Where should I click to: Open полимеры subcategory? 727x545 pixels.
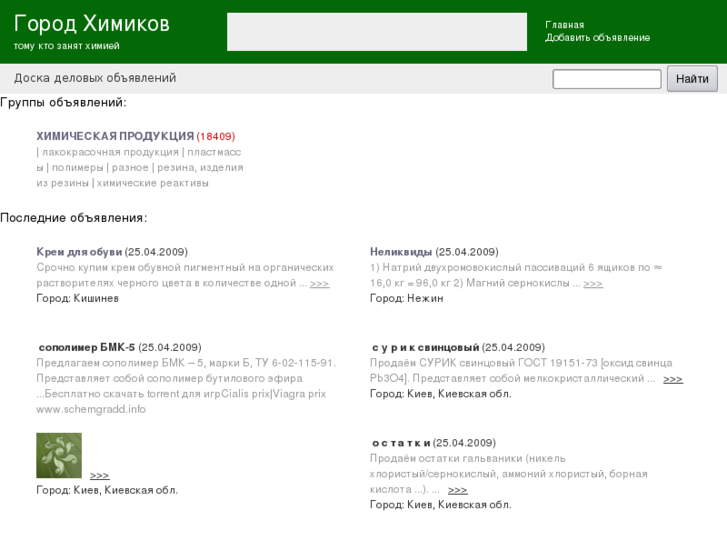(77, 167)
